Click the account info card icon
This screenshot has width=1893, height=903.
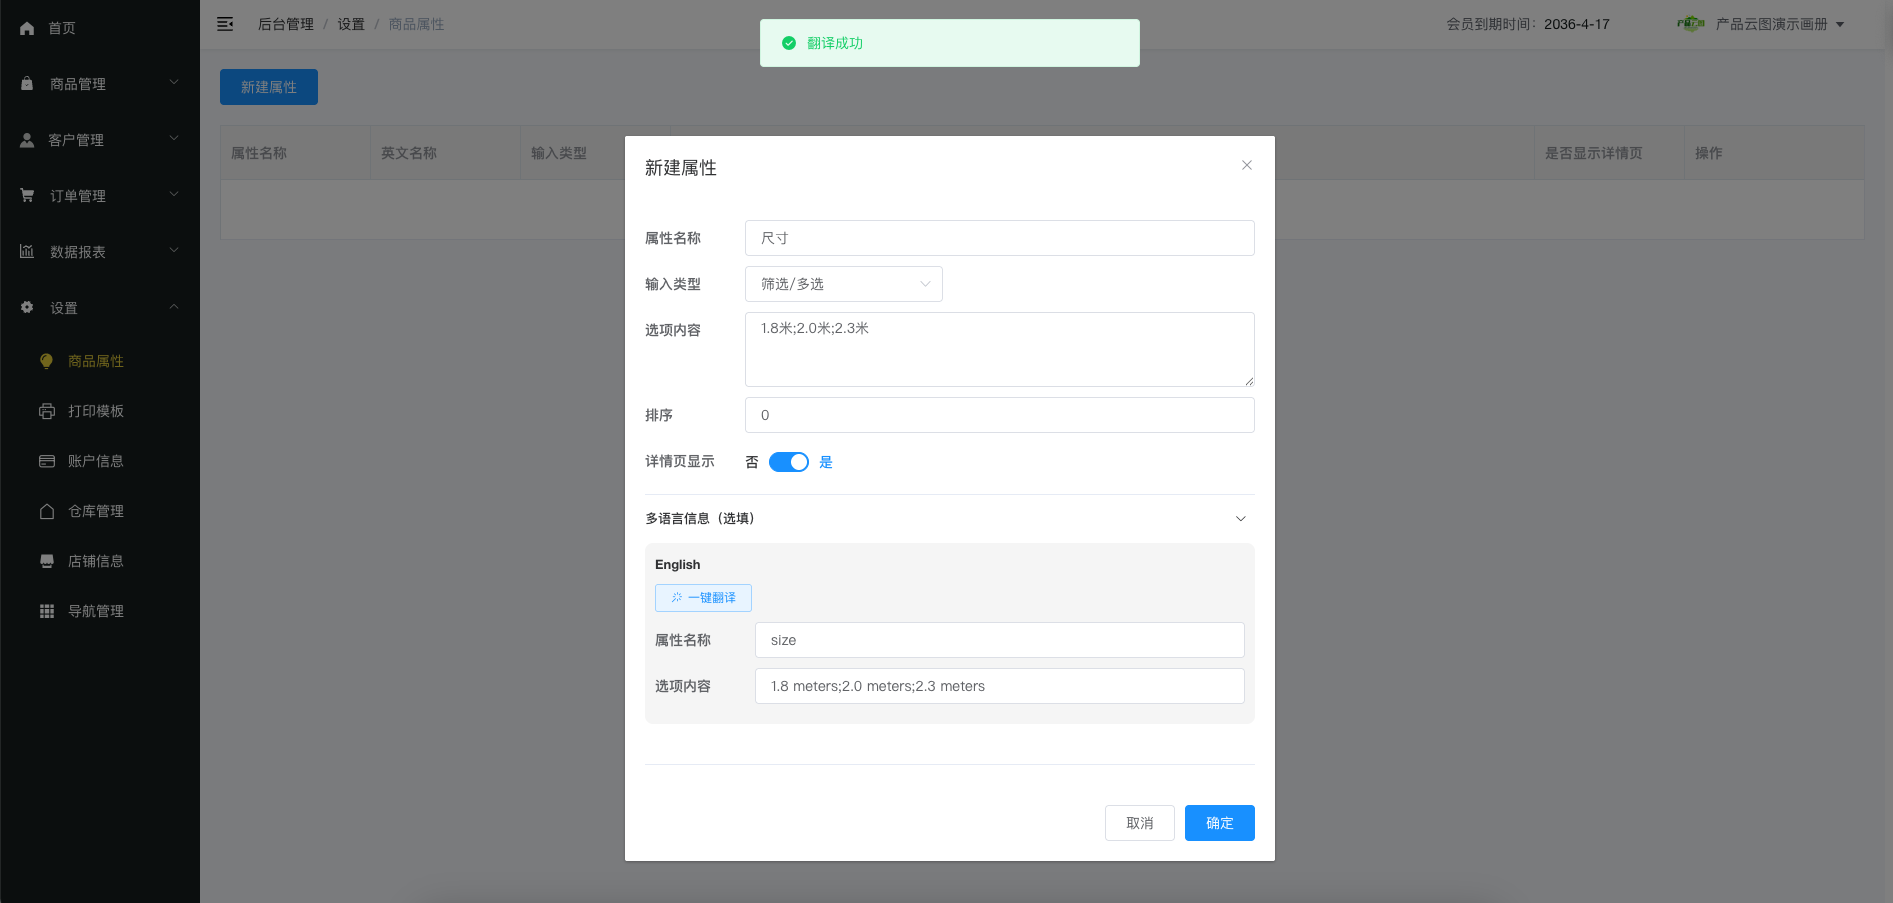(47, 461)
